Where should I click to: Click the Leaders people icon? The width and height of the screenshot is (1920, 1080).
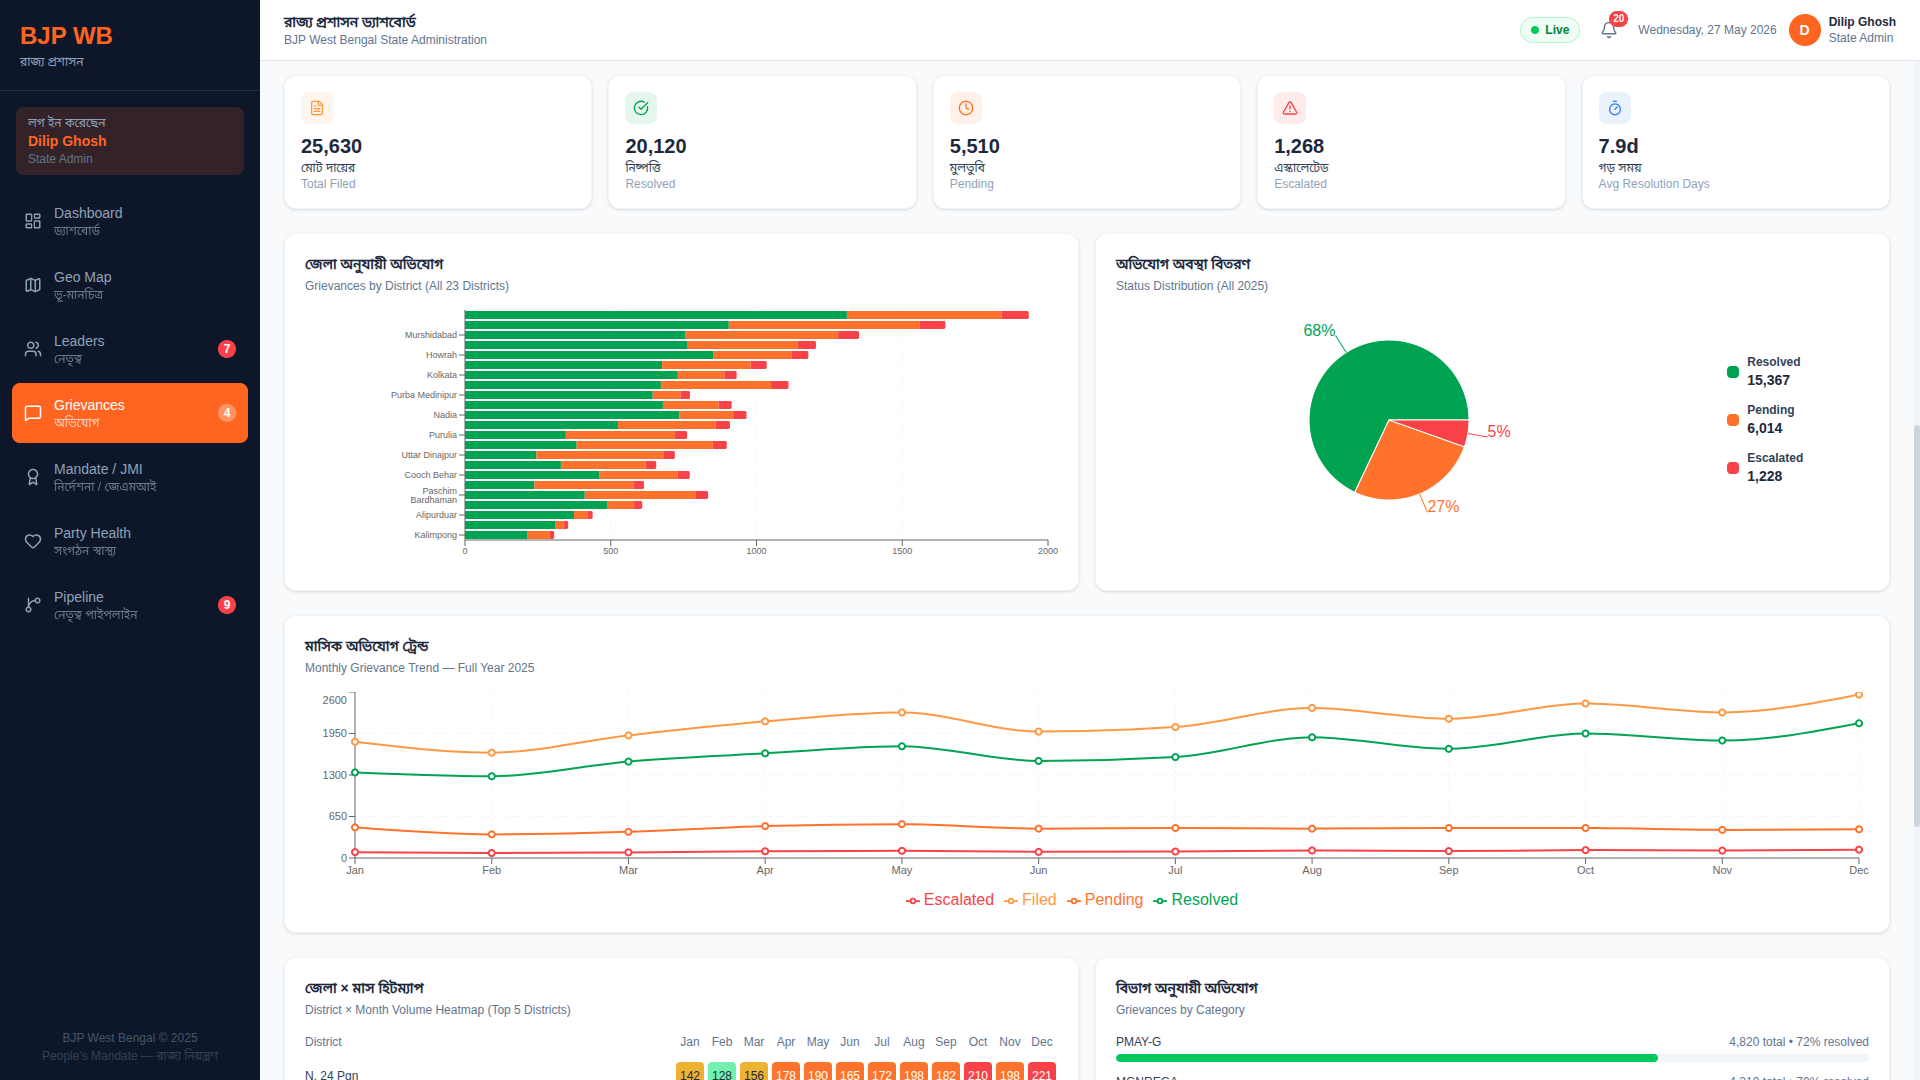pyautogui.click(x=33, y=349)
